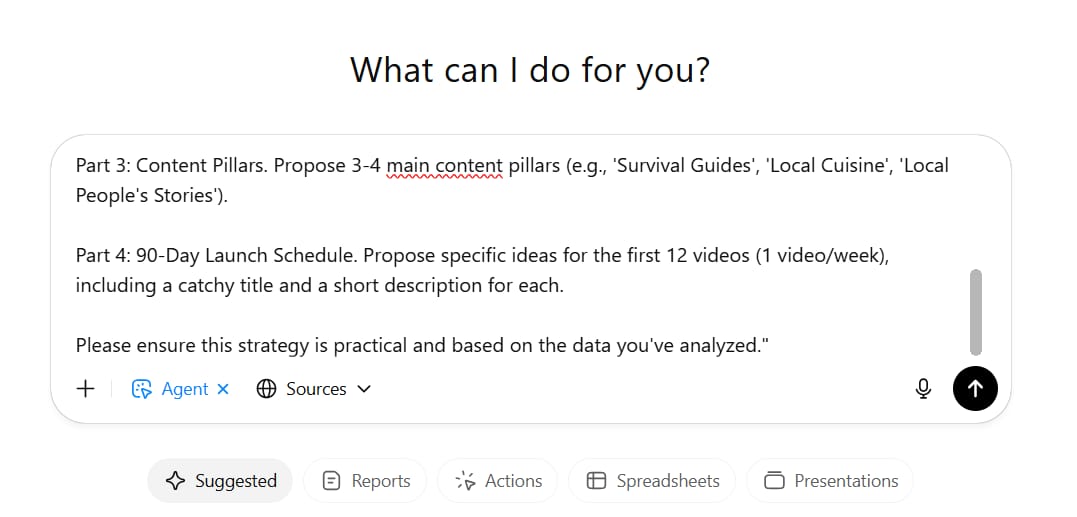Click the Agent mode cursor icon
This screenshot has width=1077, height=517.
pos(141,389)
